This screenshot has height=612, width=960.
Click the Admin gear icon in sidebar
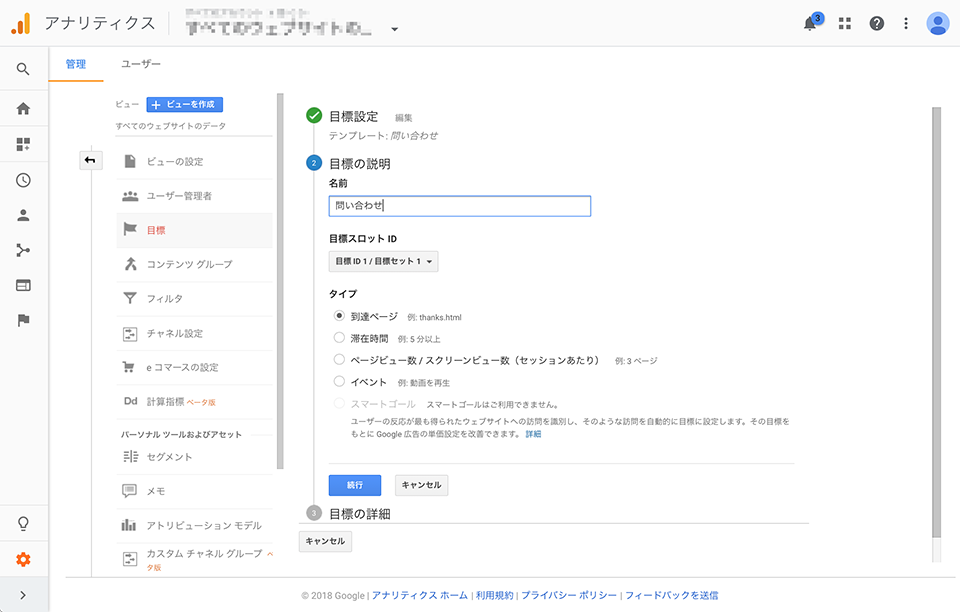coord(23,559)
